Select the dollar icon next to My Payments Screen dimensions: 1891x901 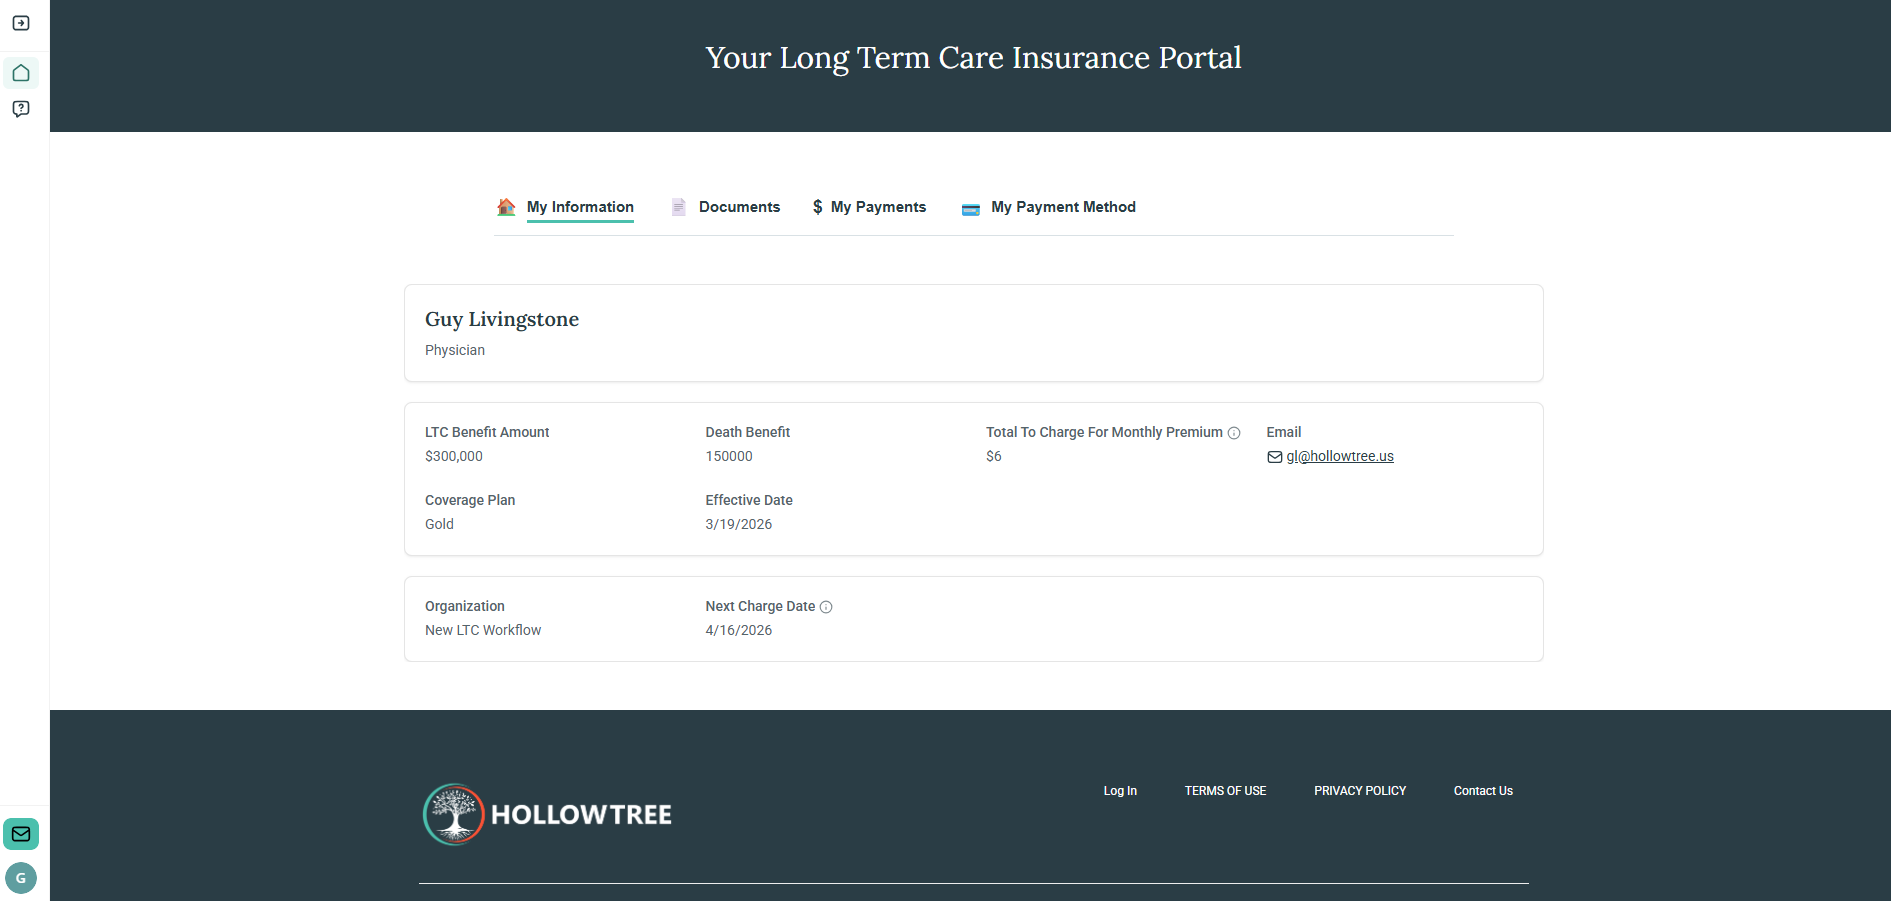pyautogui.click(x=816, y=207)
